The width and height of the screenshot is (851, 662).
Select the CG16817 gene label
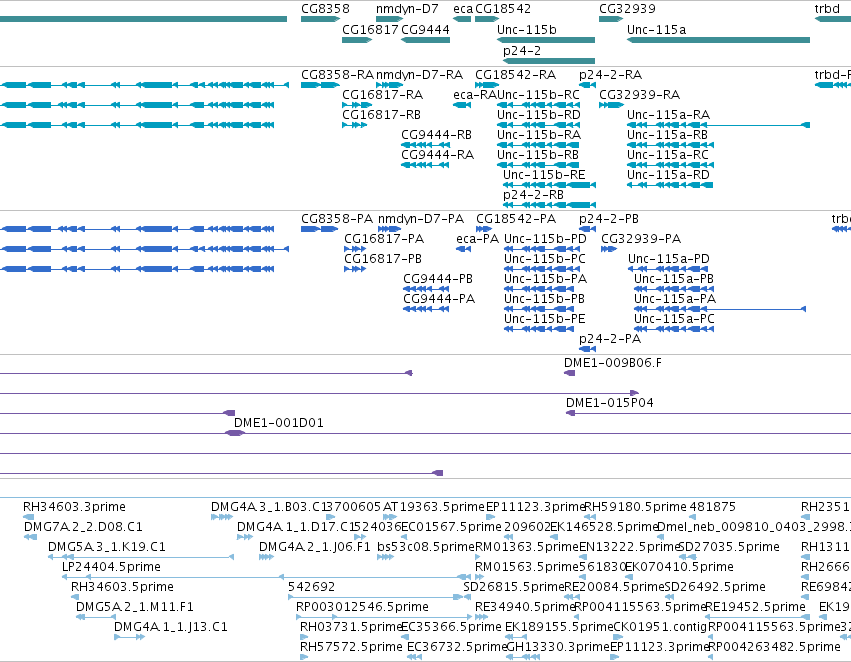(371, 29)
